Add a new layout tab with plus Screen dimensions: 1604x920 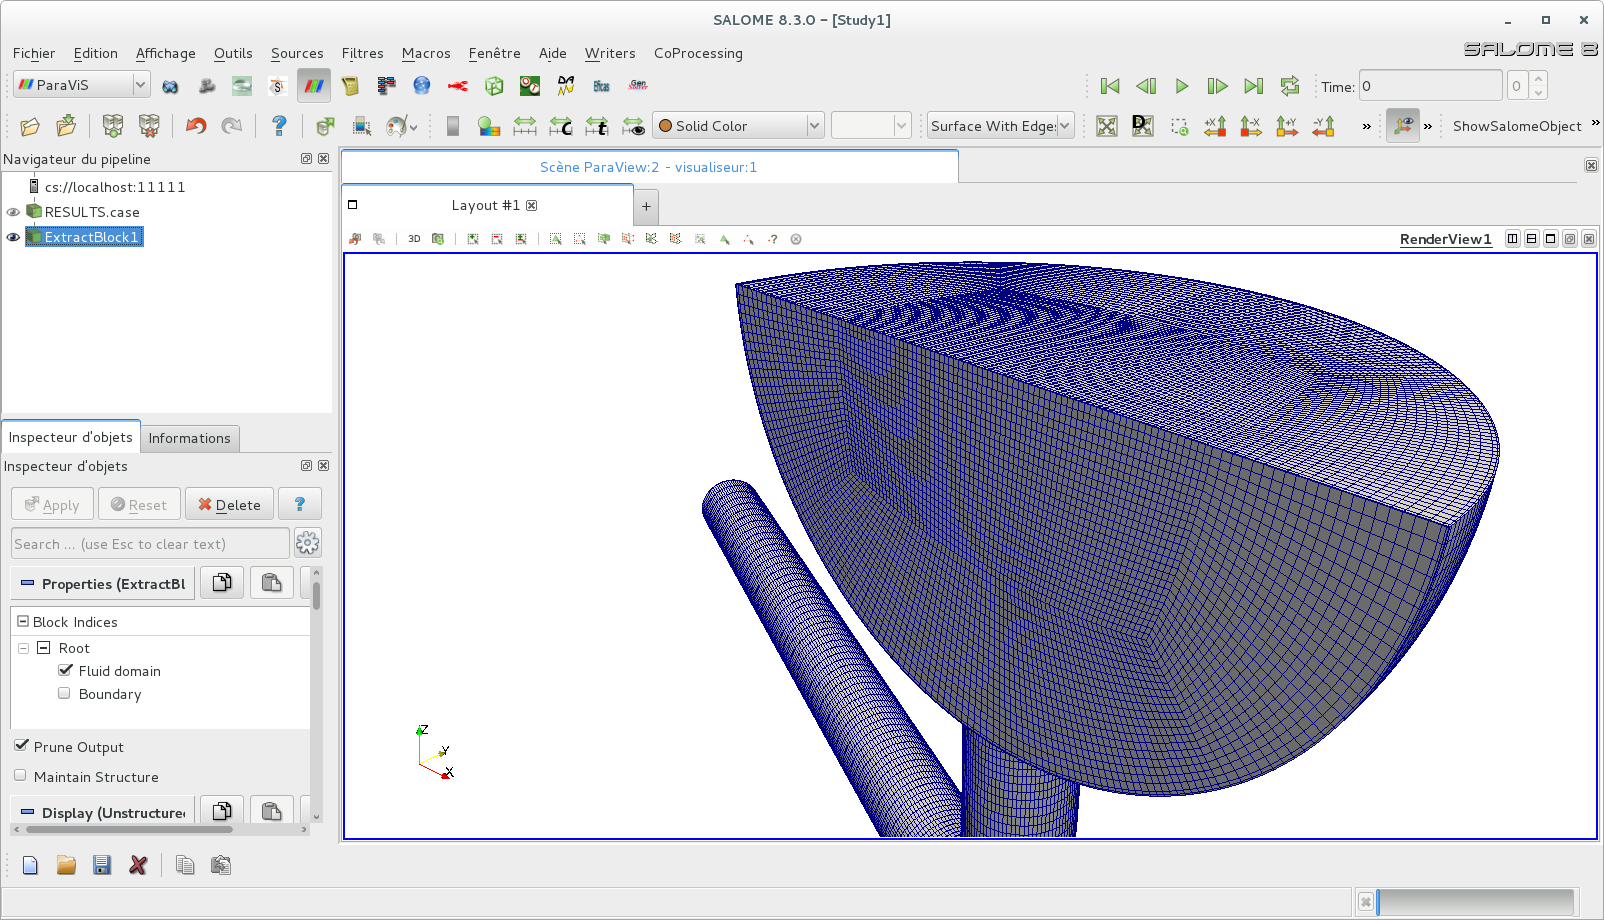pos(646,206)
